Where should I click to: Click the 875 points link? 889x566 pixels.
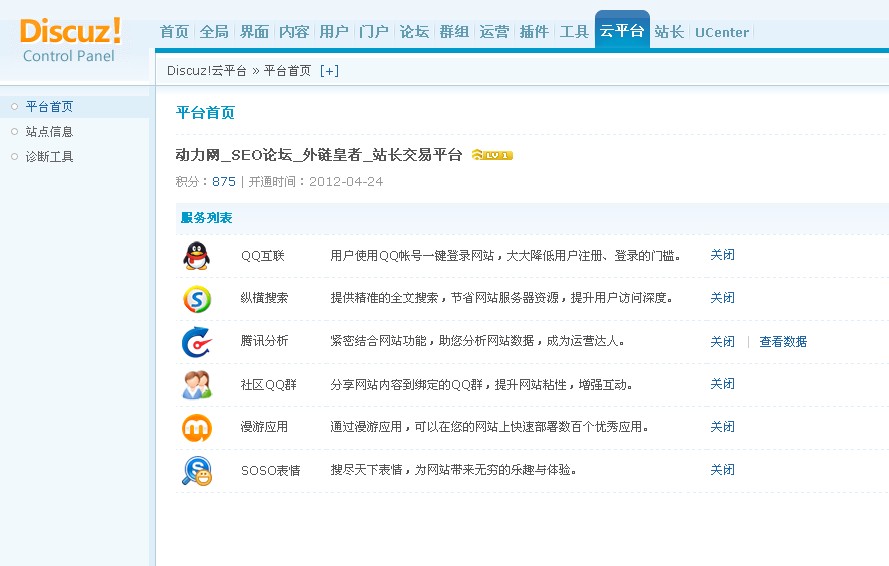[224, 182]
